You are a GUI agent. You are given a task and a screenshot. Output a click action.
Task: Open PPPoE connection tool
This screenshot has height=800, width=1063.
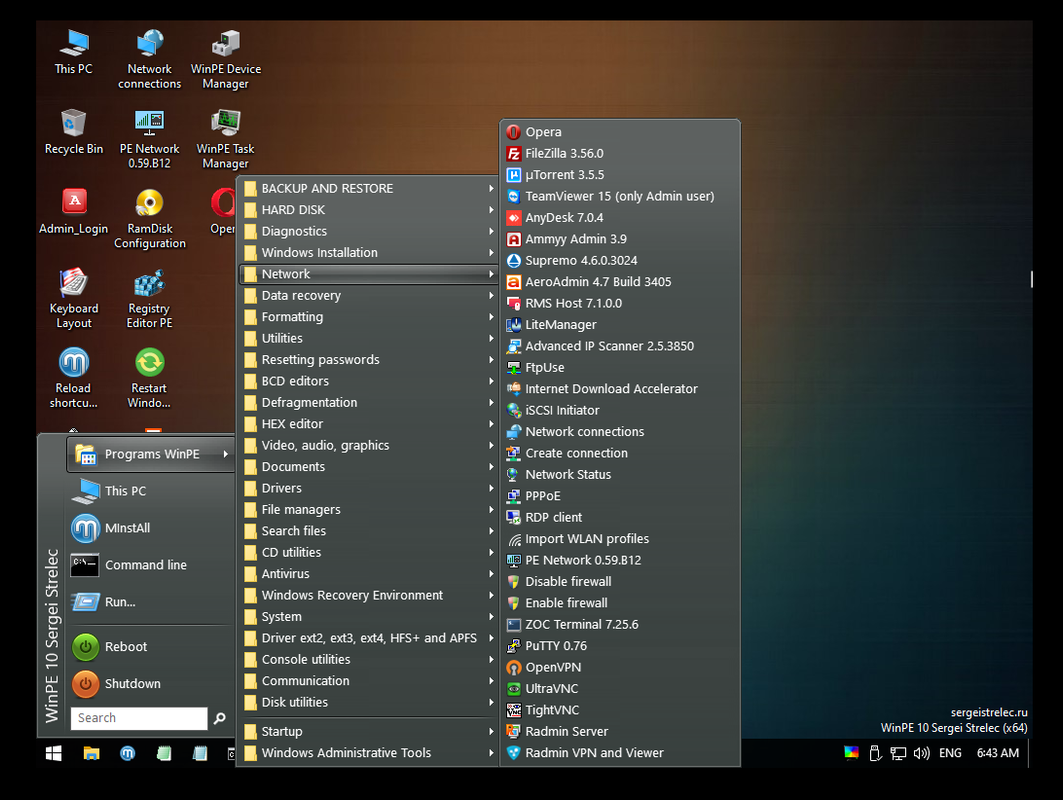tap(620, 496)
